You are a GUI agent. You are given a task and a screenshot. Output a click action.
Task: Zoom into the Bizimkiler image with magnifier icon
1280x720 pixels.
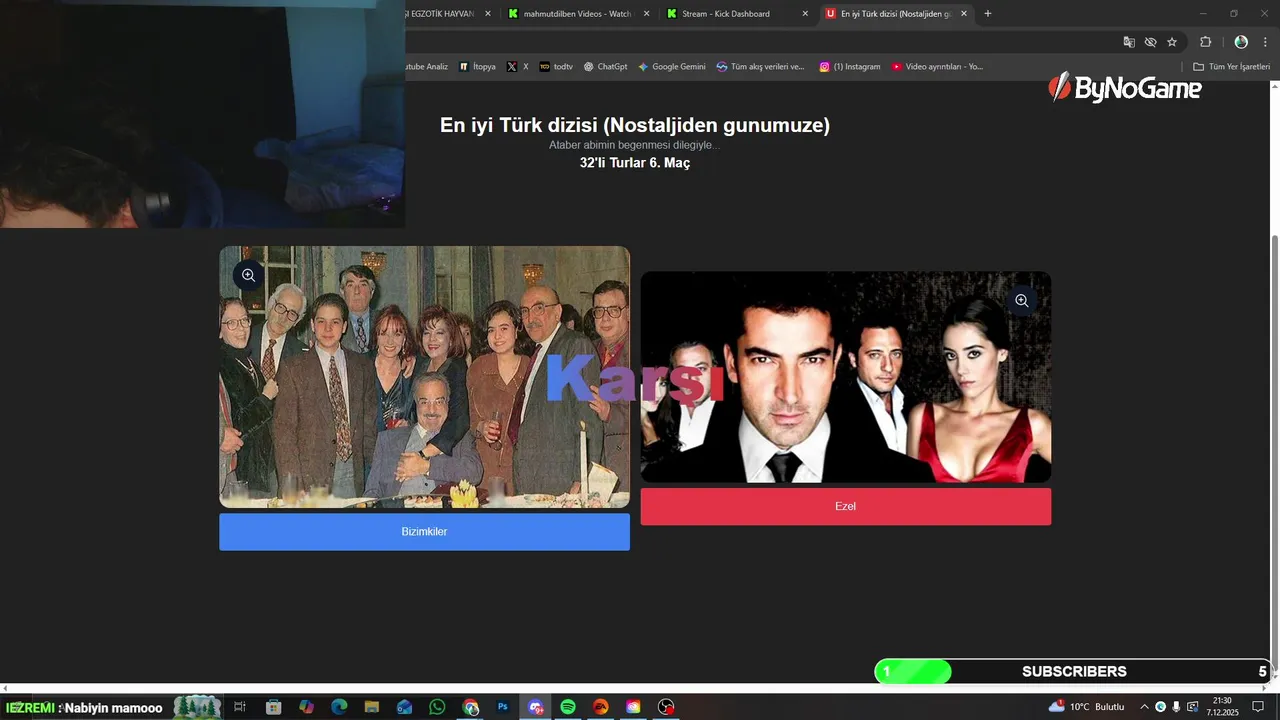(248, 275)
